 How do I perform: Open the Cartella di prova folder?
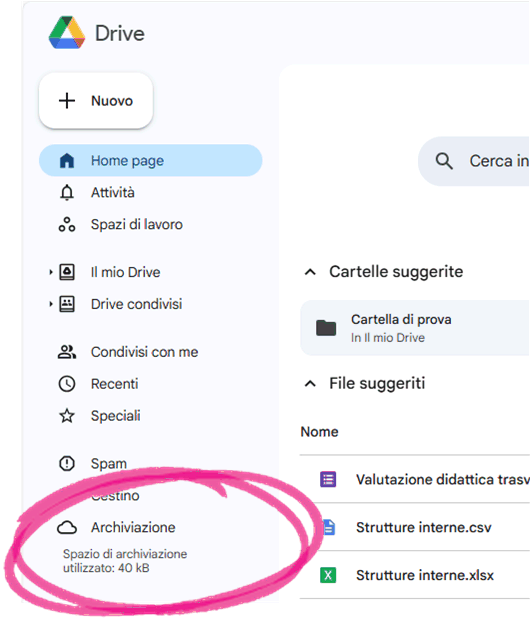[415, 328]
